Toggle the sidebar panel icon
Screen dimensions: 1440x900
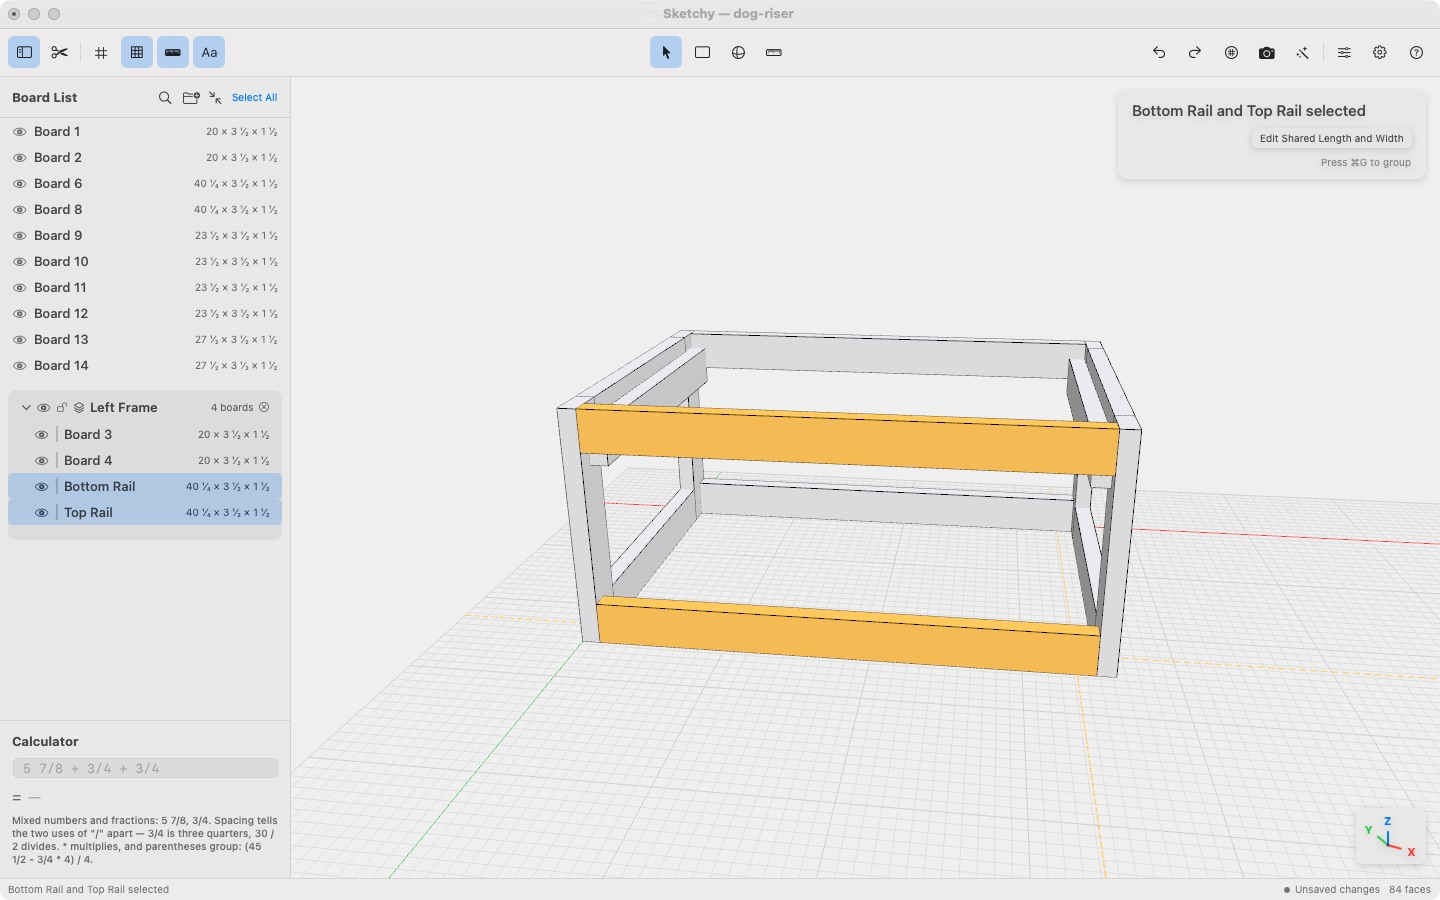point(24,52)
